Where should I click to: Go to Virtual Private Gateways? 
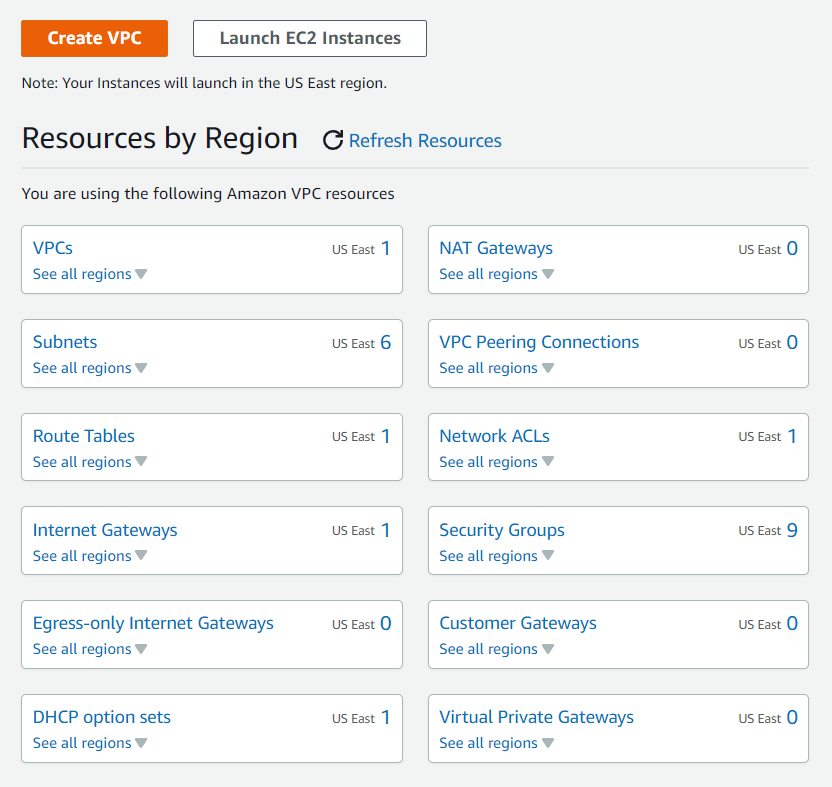[536, 717]
